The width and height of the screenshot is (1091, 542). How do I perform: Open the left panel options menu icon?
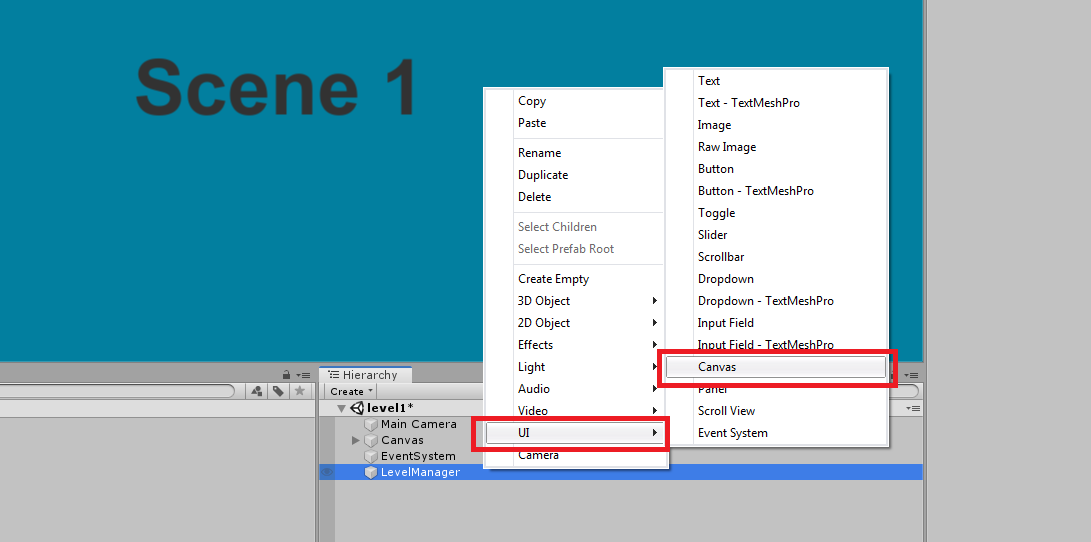[x=304, y=374]
